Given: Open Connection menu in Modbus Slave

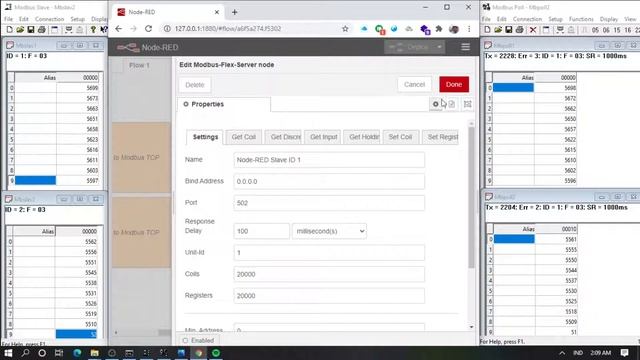Looking at the screenshot, I should pyautogui.click(x=49, y=19).
